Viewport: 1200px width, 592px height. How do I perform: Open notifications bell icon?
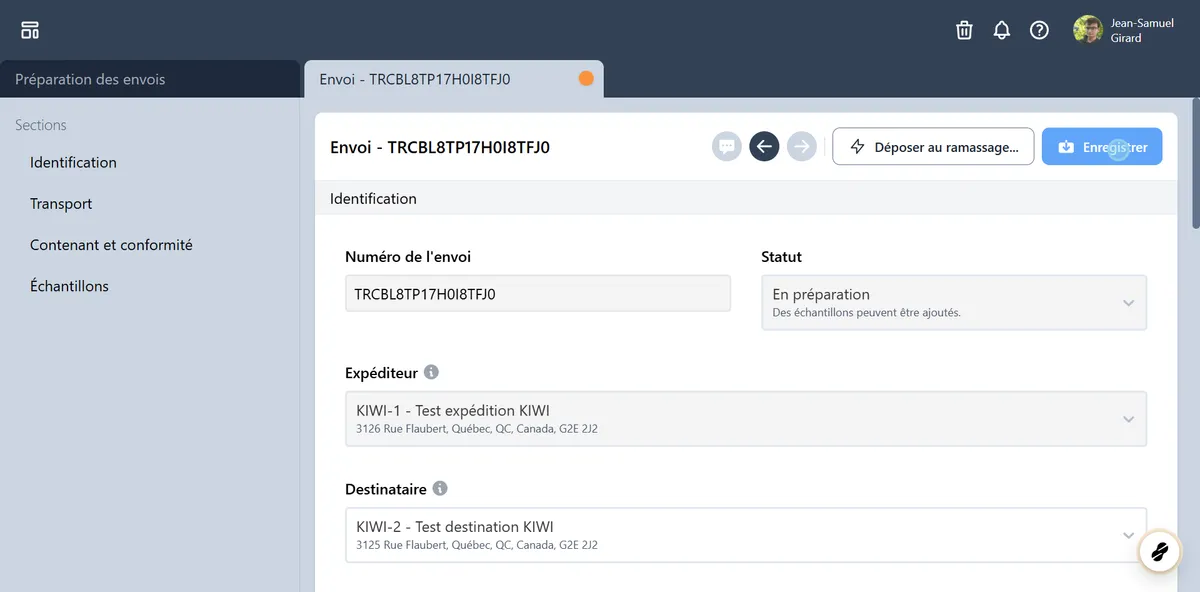[1001, 30]
